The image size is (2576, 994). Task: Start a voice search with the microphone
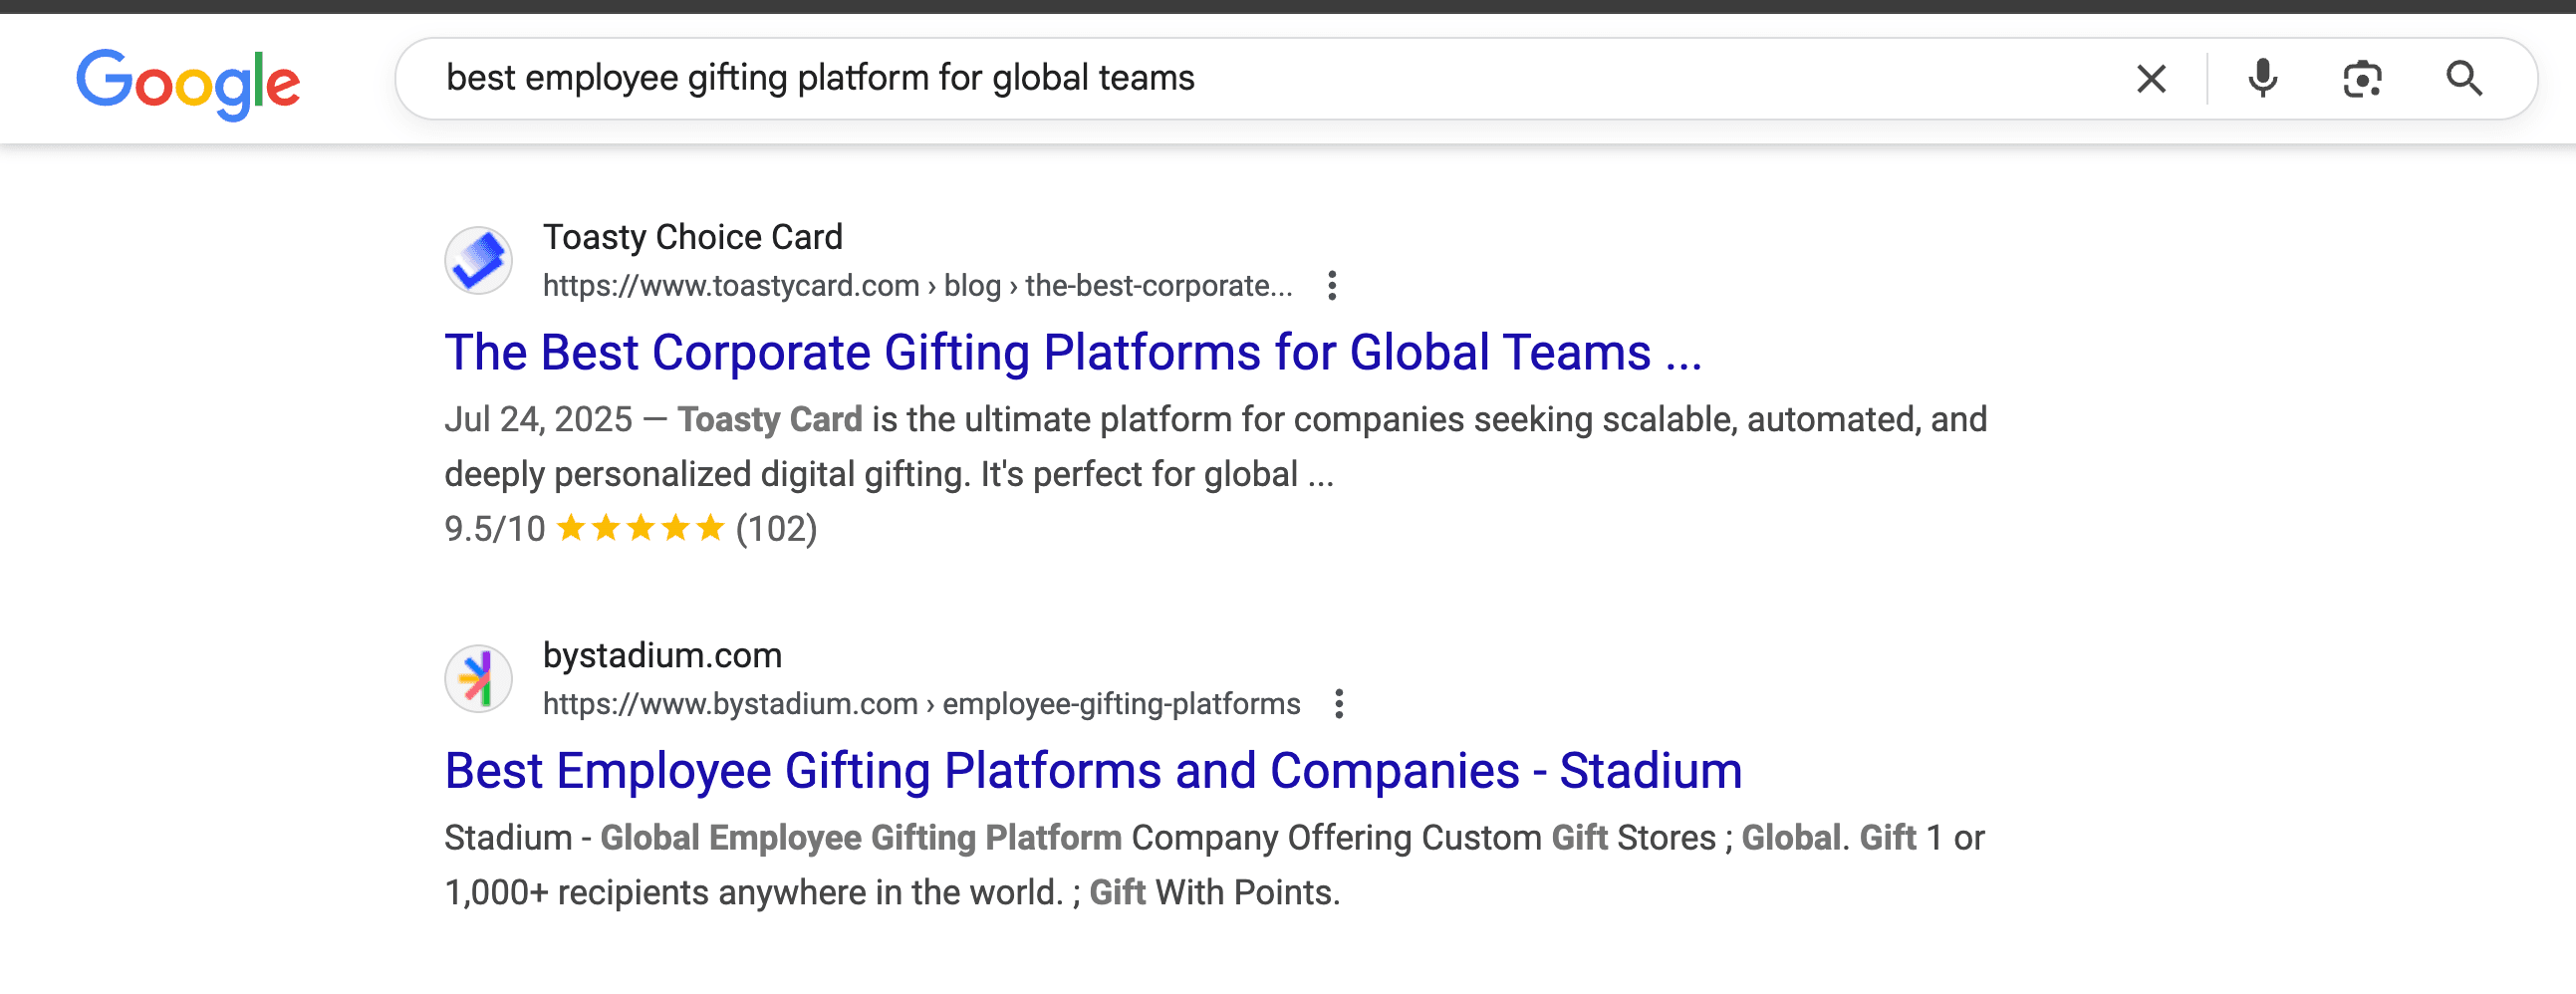click(2262, 78)
